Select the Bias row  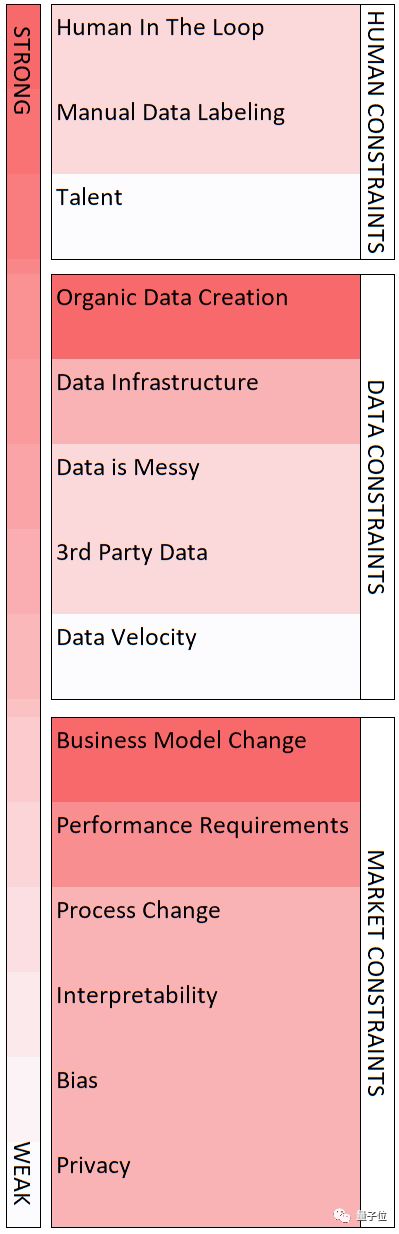(206, 1099)
